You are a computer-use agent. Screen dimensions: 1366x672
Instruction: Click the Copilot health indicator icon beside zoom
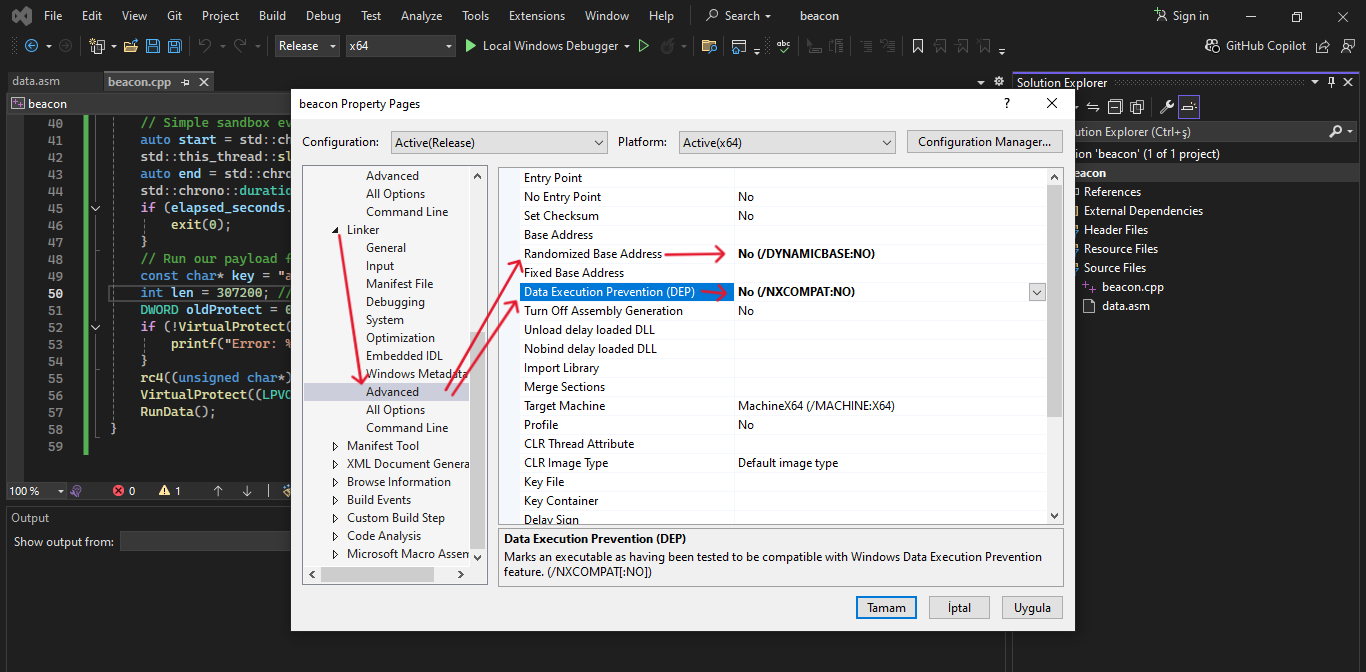pyautogui.click(x=76, y=491)
